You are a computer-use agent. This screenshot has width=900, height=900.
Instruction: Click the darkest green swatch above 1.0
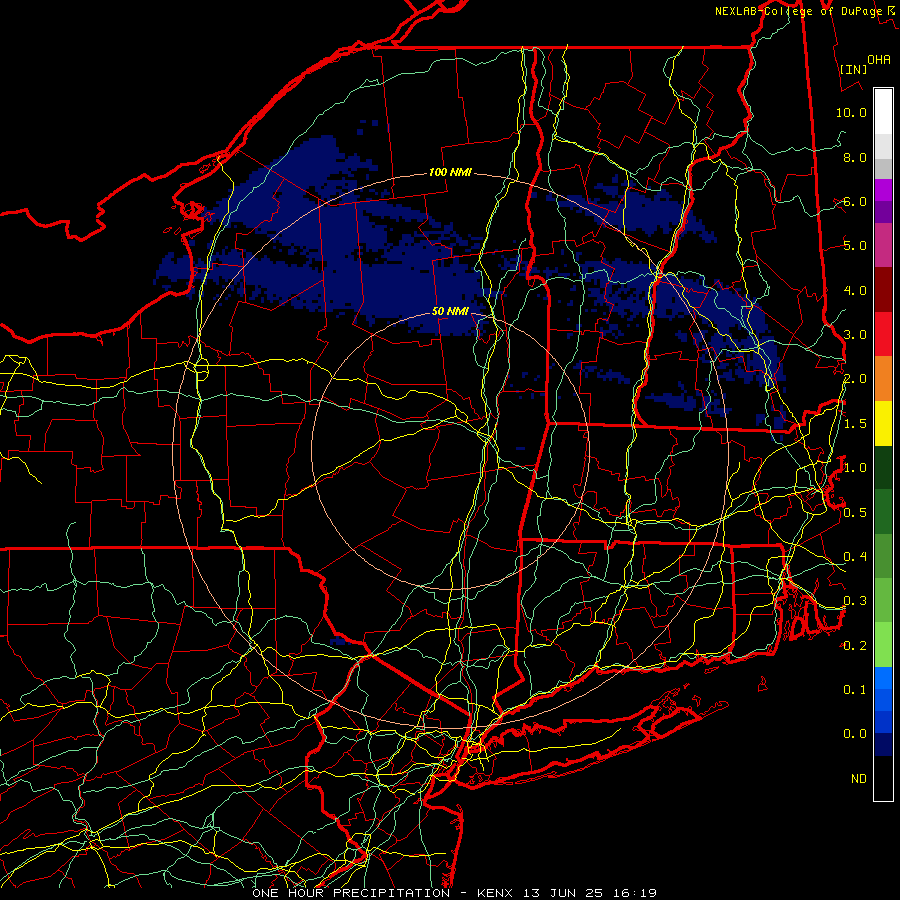(x=883, y=467)
